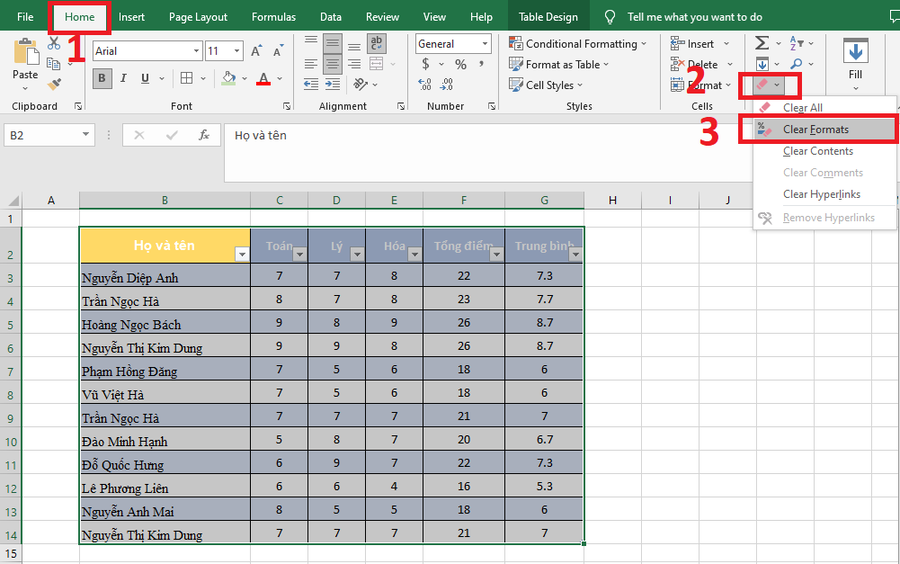Click Merge and Center icon
900x564 pixels.
coord(377,64)
